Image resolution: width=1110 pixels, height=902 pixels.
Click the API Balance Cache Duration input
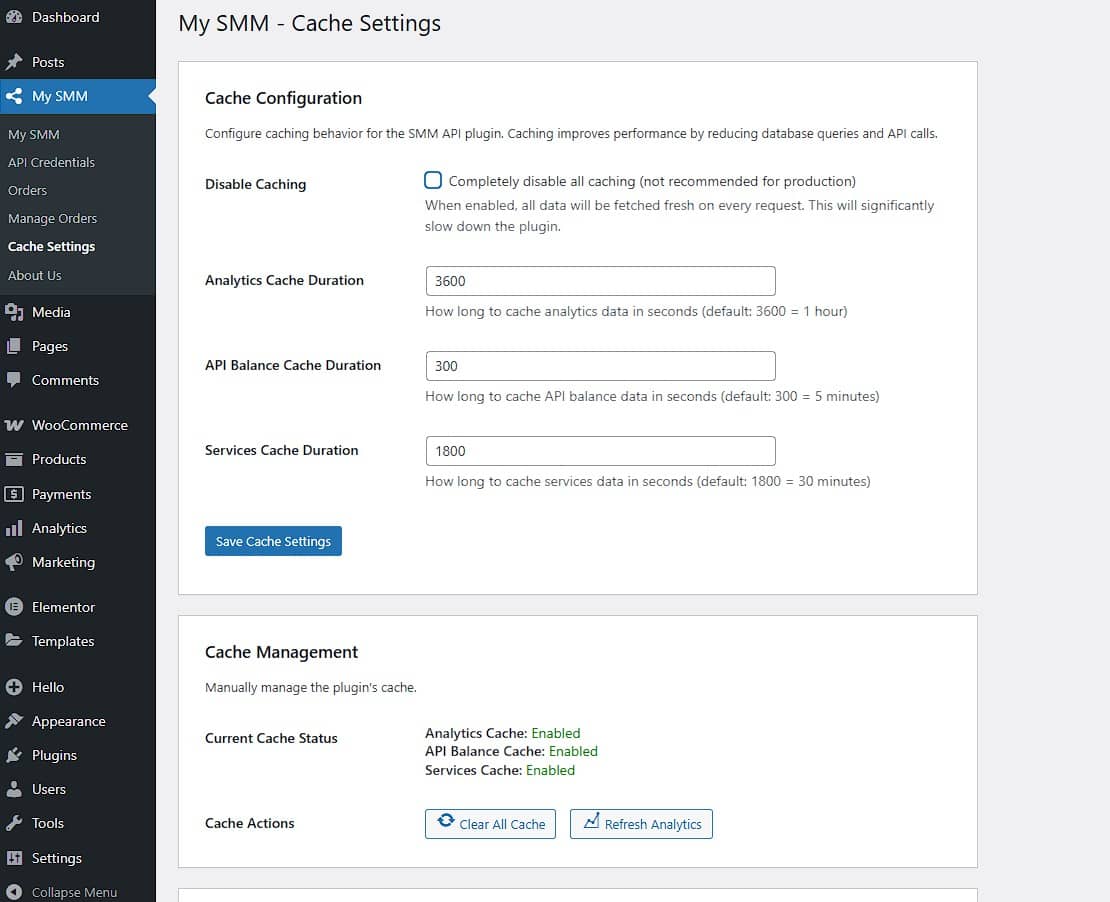[600, 366]
